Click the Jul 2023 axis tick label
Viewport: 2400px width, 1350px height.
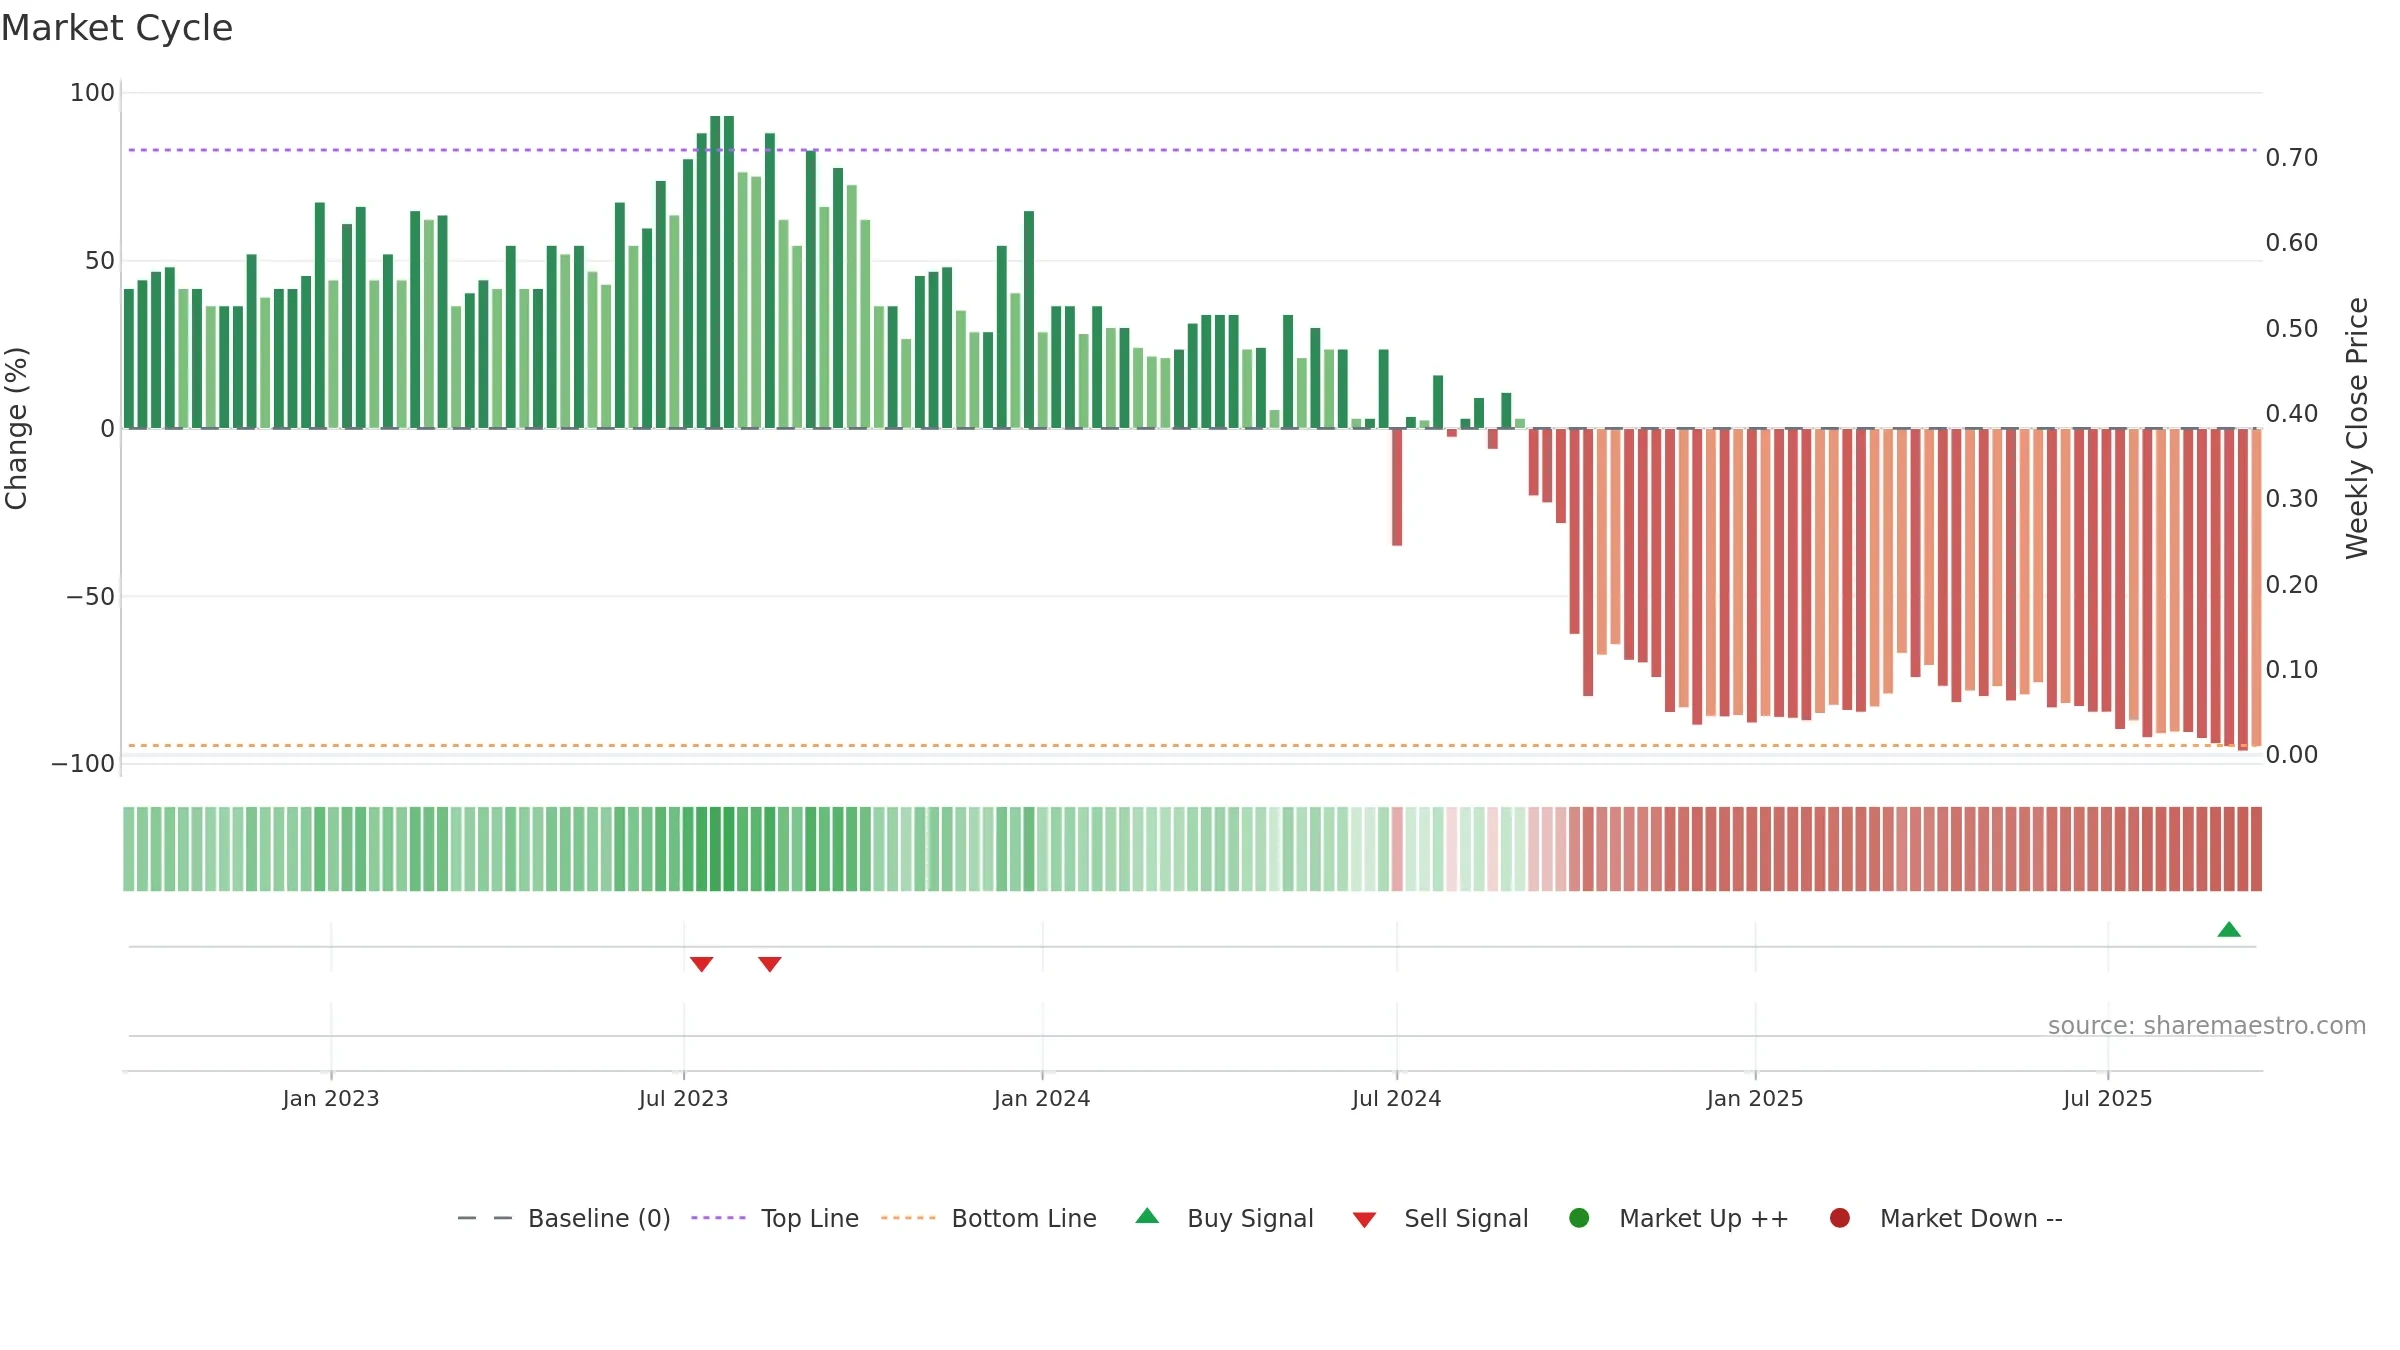click(x=684, y=1099)
